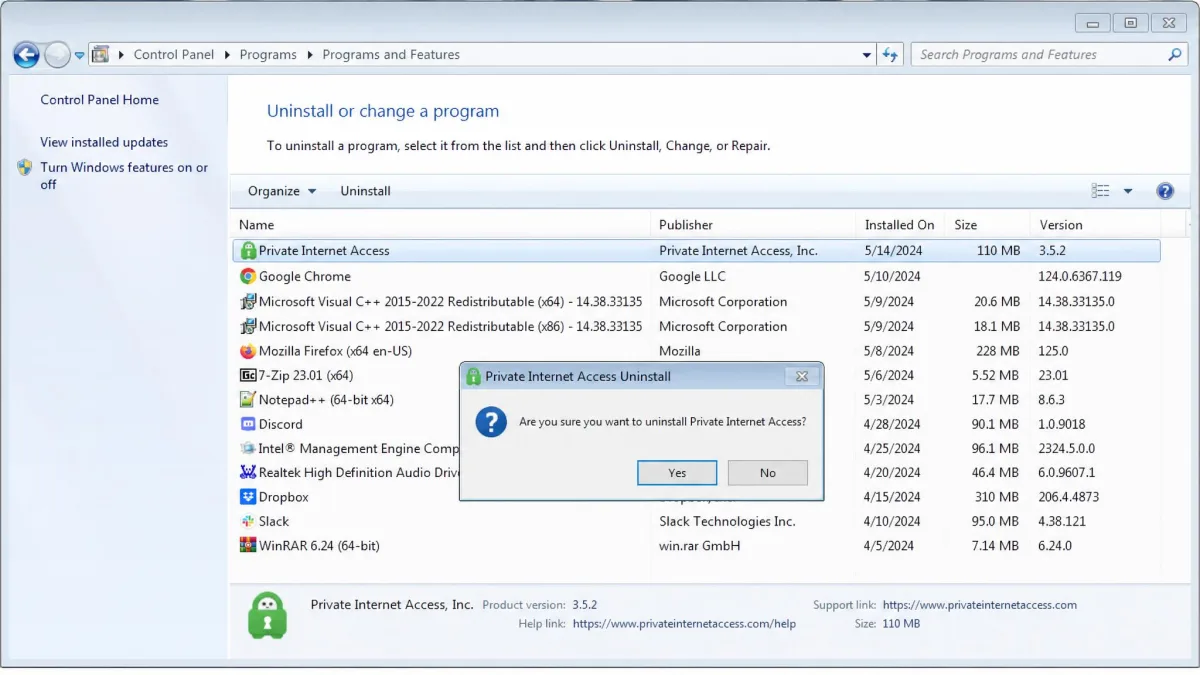Click the Intel Management Engine icon
This screenshot has height=675, width=1200.
coord(248,448)
